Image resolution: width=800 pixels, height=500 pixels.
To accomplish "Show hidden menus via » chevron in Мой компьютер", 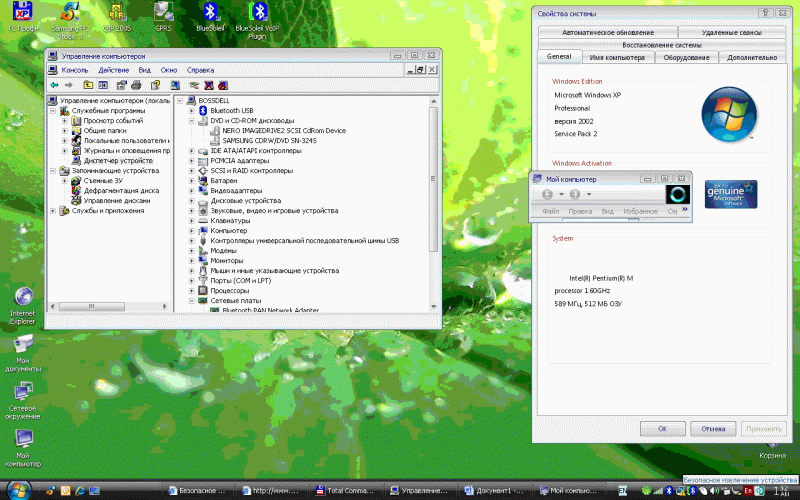I will (x=685, y=209).
